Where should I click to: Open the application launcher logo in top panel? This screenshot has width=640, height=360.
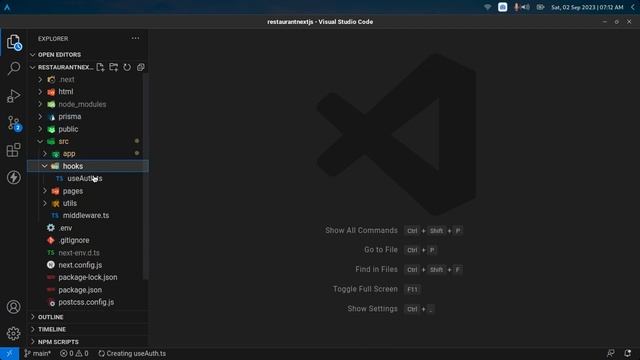[x=7, y=7]
